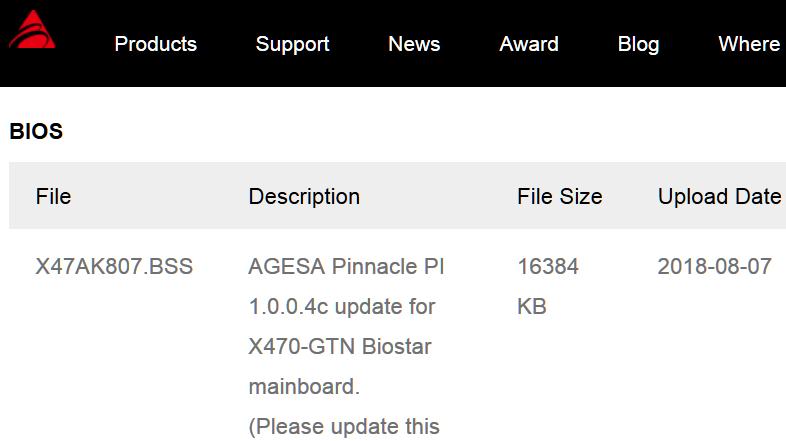Click the Upload Date column header

click(719, 196)
